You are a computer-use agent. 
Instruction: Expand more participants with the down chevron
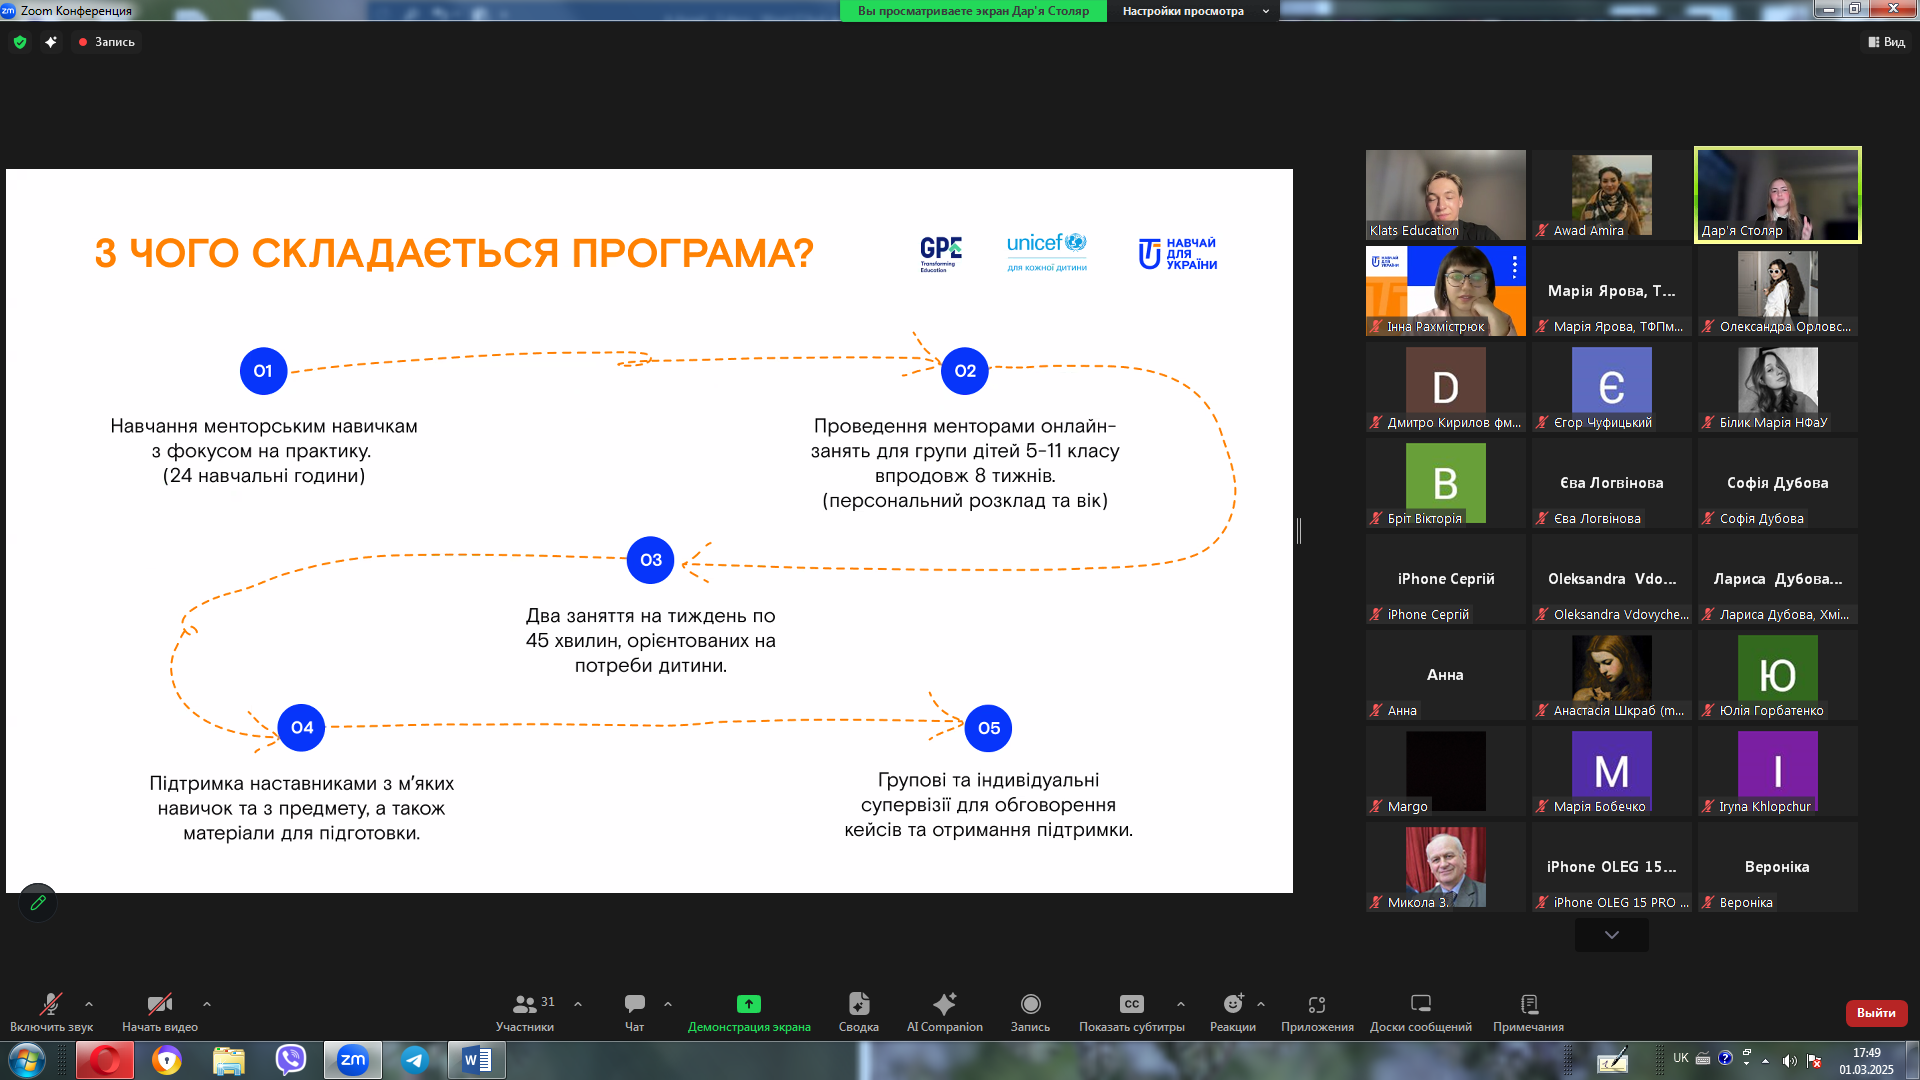point(1612,935)
